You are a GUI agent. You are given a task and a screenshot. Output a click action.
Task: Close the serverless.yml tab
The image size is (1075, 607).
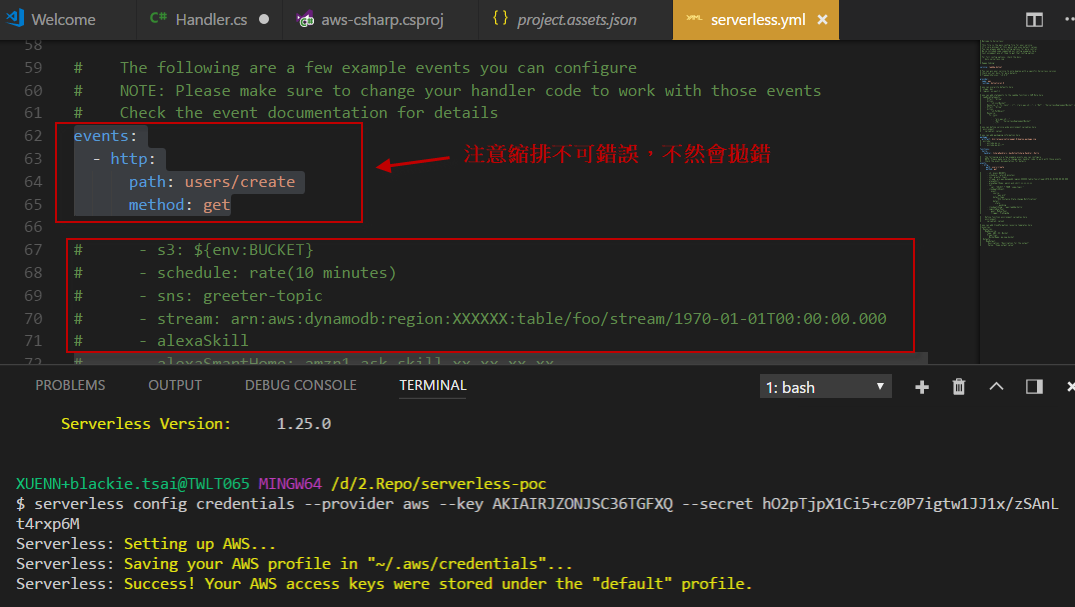click(822, 19)
